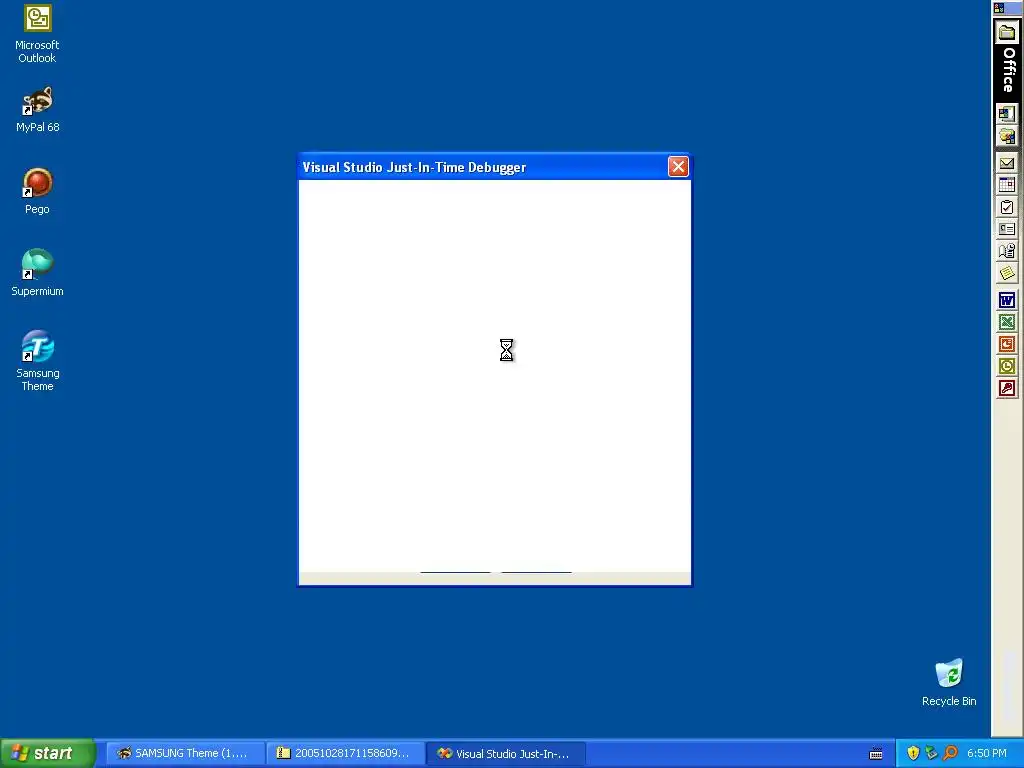
Task: Click Visual Studio Just-In-Time taskbar button
Action: click(x=506, y=753)
